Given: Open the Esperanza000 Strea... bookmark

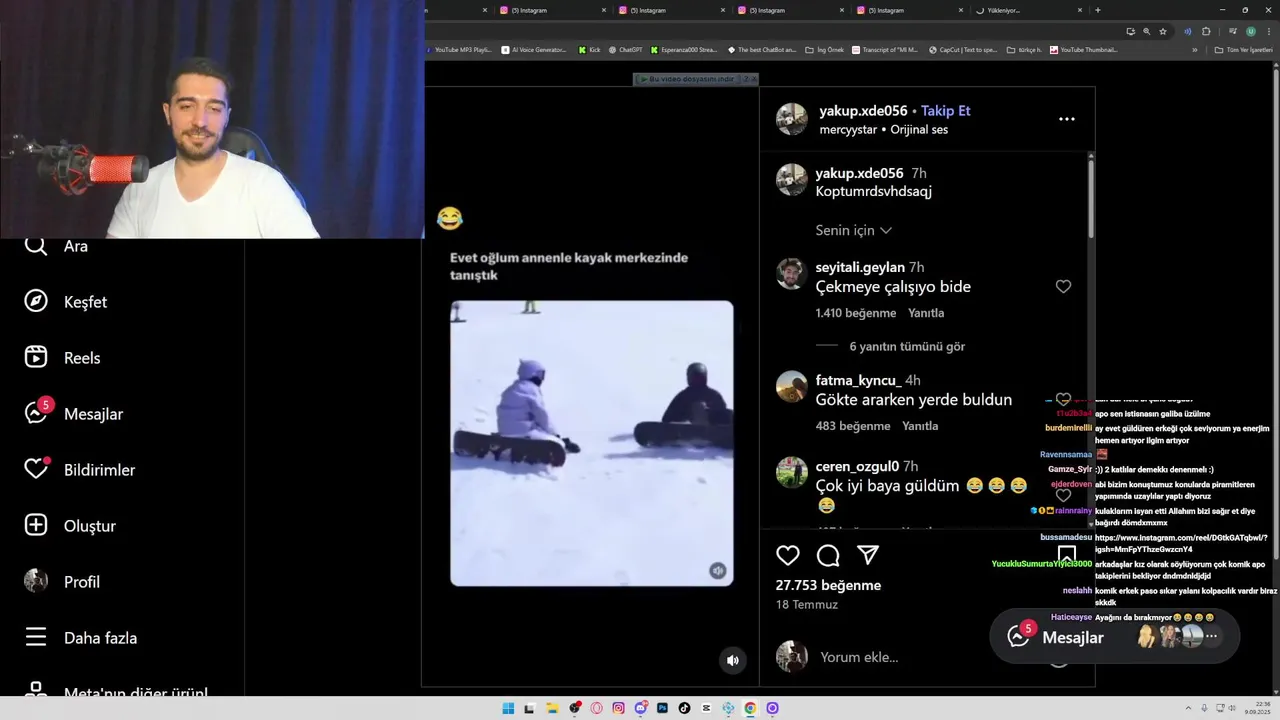Looking at the screenshot, I should pyautogui.click(x=684, y=50).
